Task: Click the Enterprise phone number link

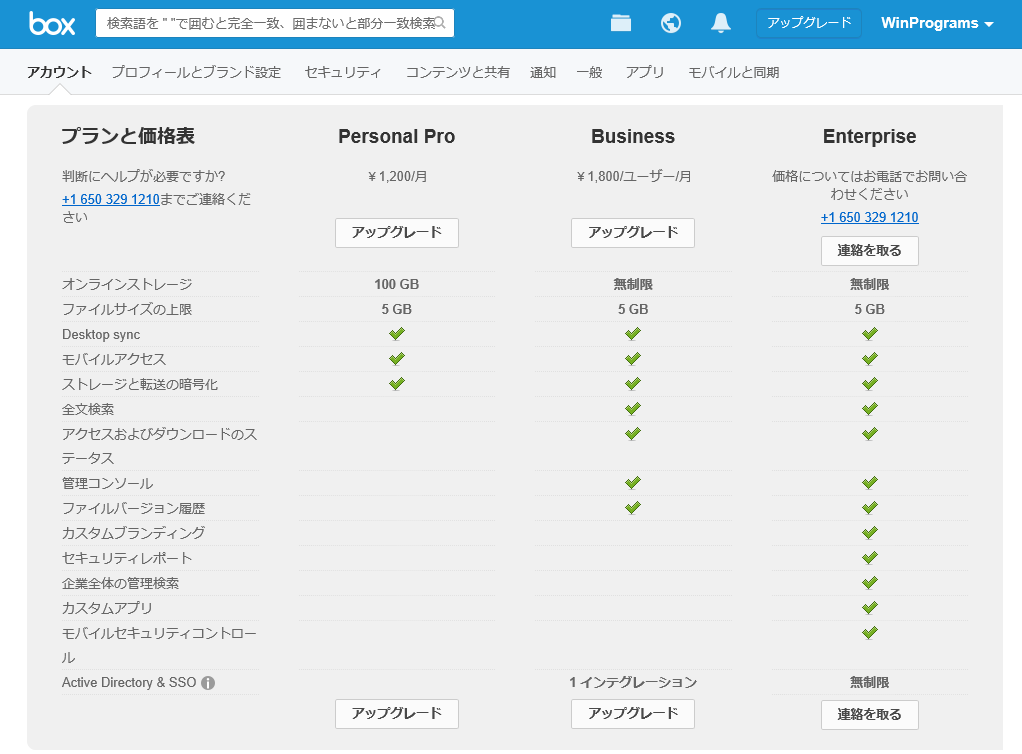Action: point(869,217)
